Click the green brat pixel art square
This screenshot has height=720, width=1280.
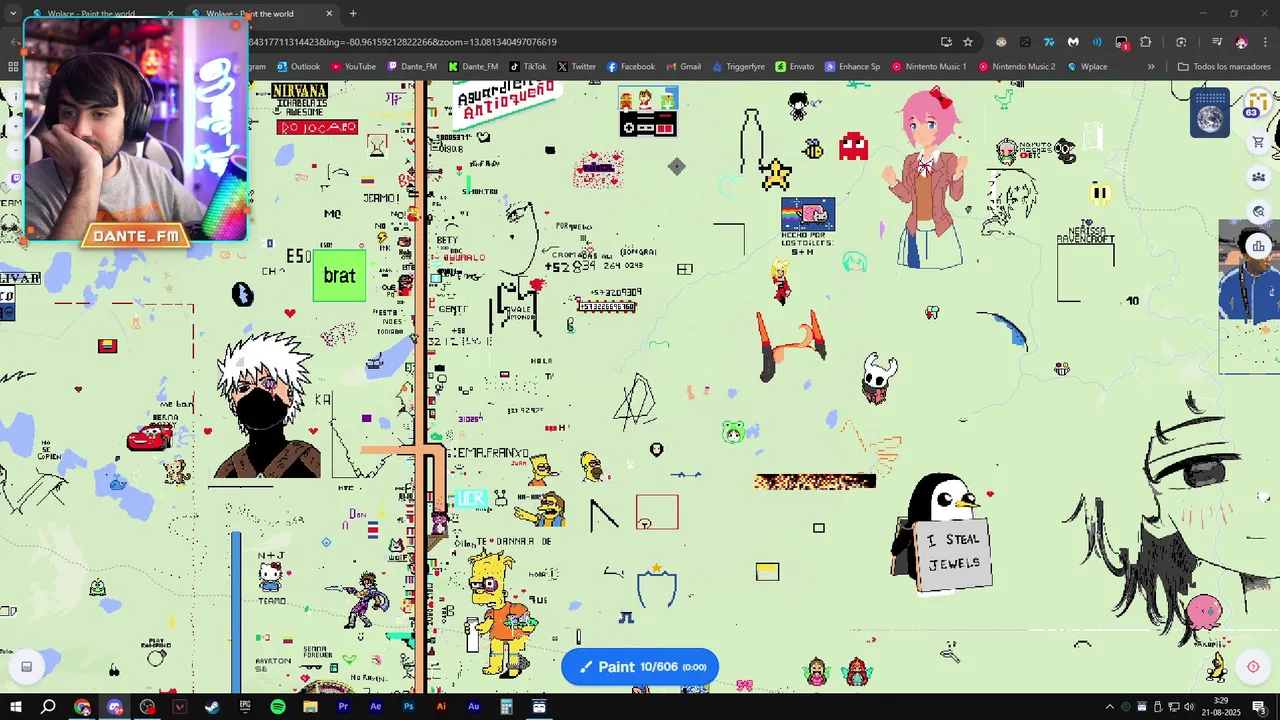pyautogui.click(x=339, y=276)
